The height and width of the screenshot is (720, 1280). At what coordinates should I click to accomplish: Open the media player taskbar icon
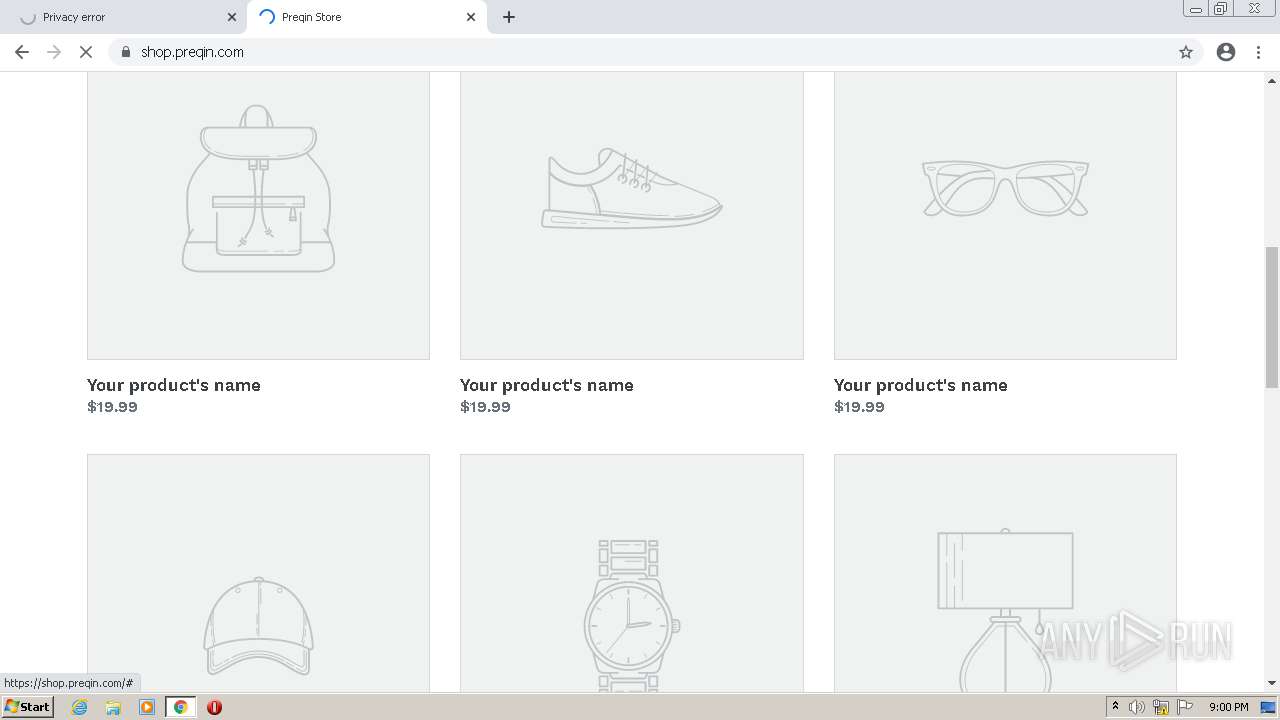click(147, 707)
